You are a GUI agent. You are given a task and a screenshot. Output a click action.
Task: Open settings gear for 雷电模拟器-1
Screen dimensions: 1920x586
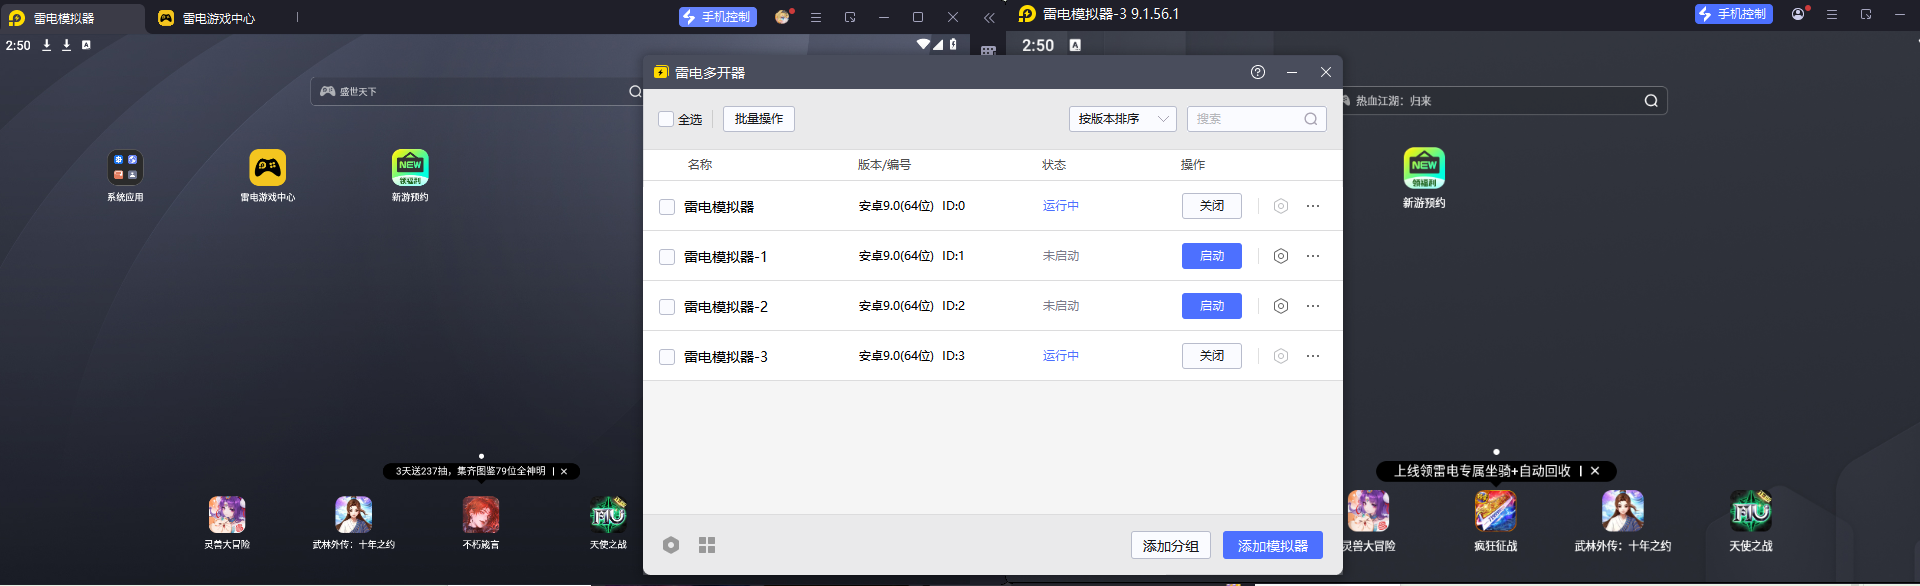[1280, 256]
